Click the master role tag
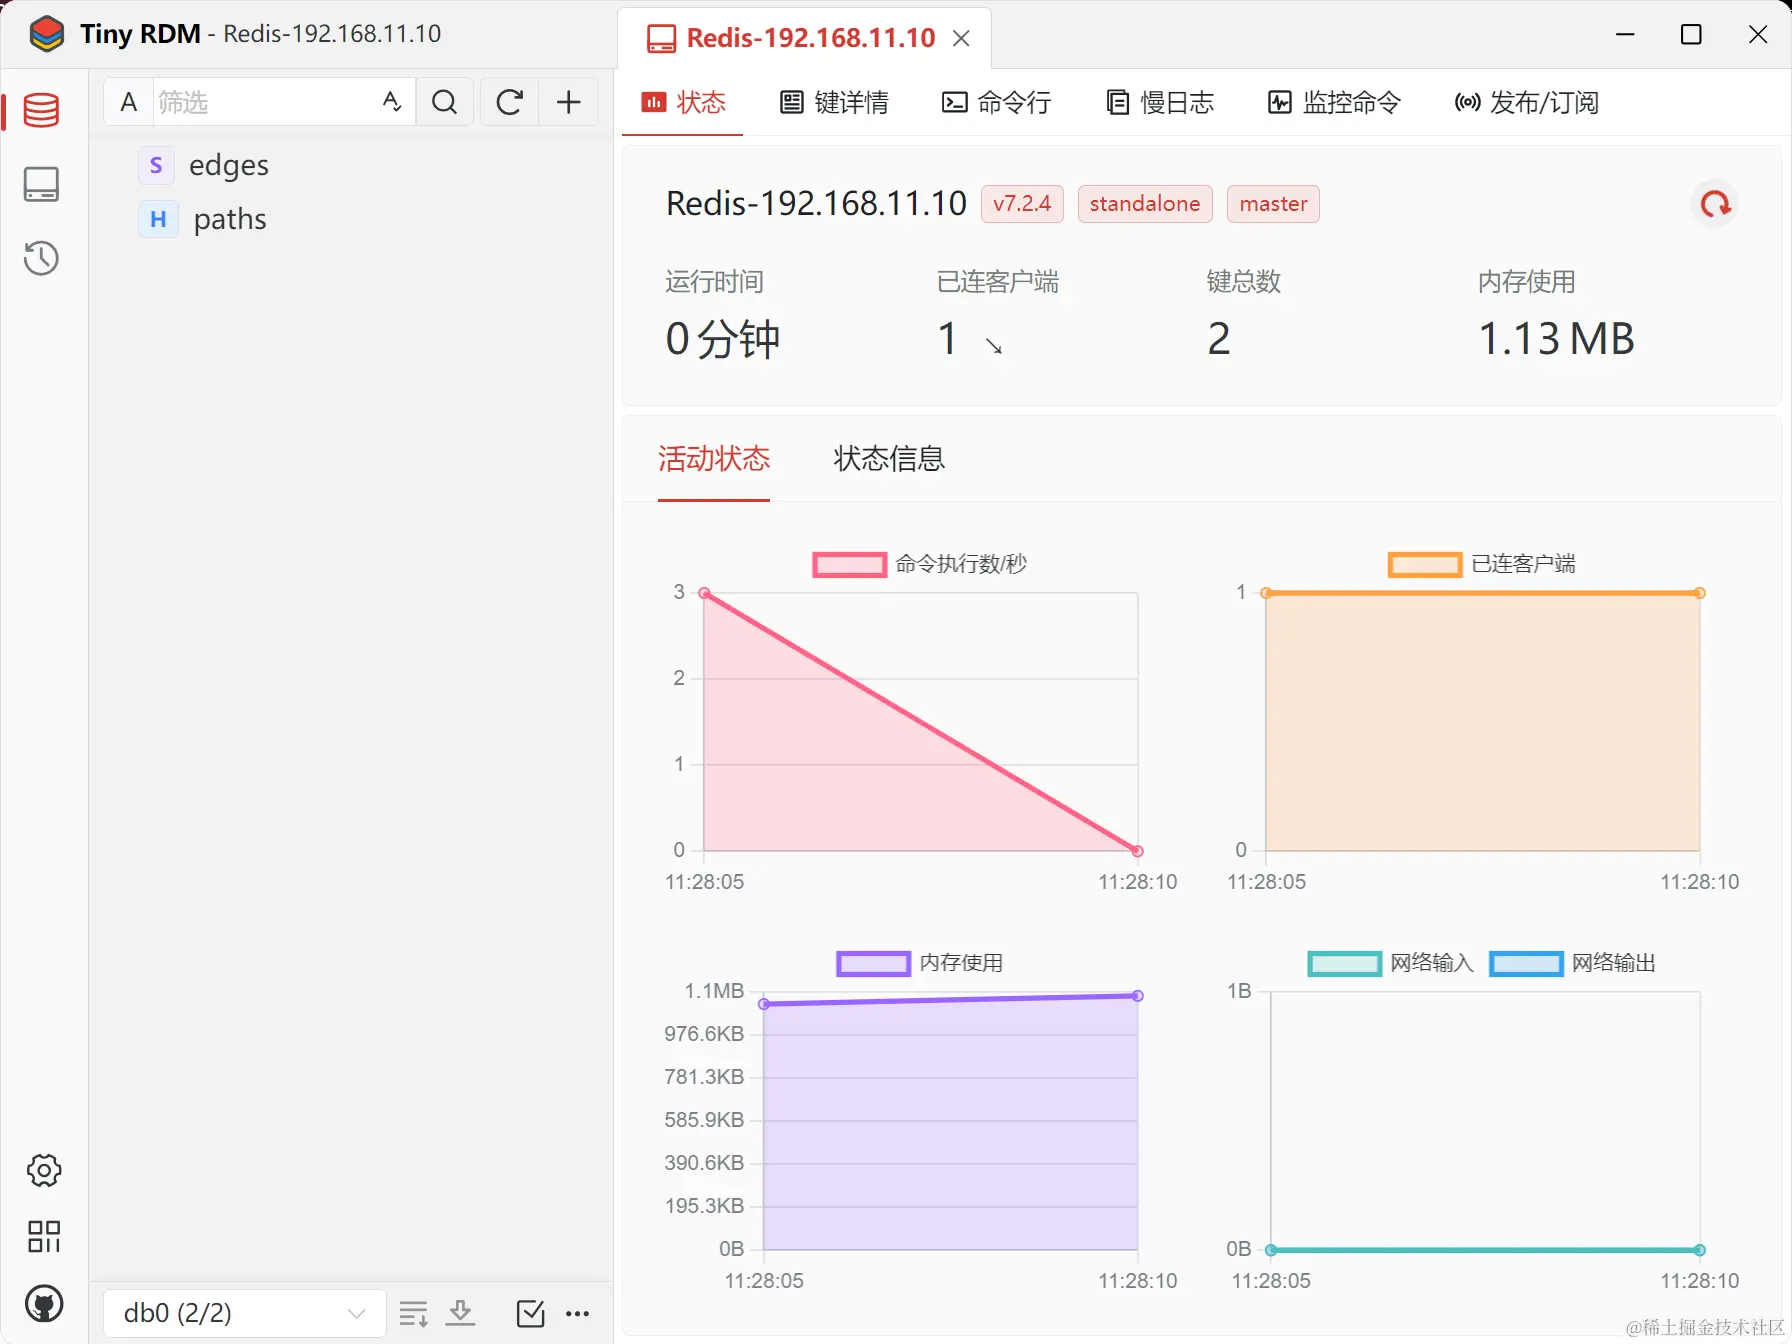 (1273, 204)
